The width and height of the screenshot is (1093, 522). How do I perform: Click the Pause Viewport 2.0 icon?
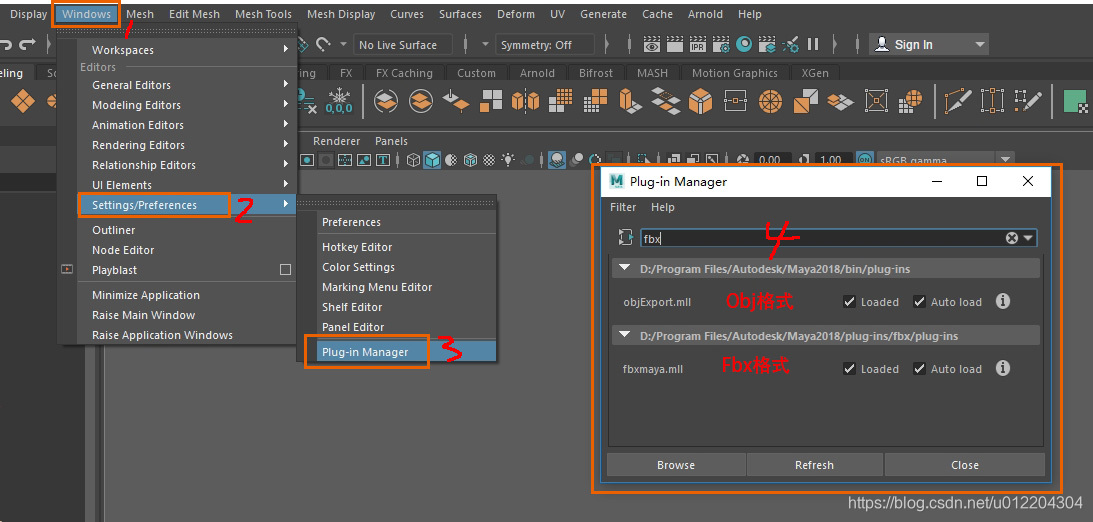click(x=813, y=45)
